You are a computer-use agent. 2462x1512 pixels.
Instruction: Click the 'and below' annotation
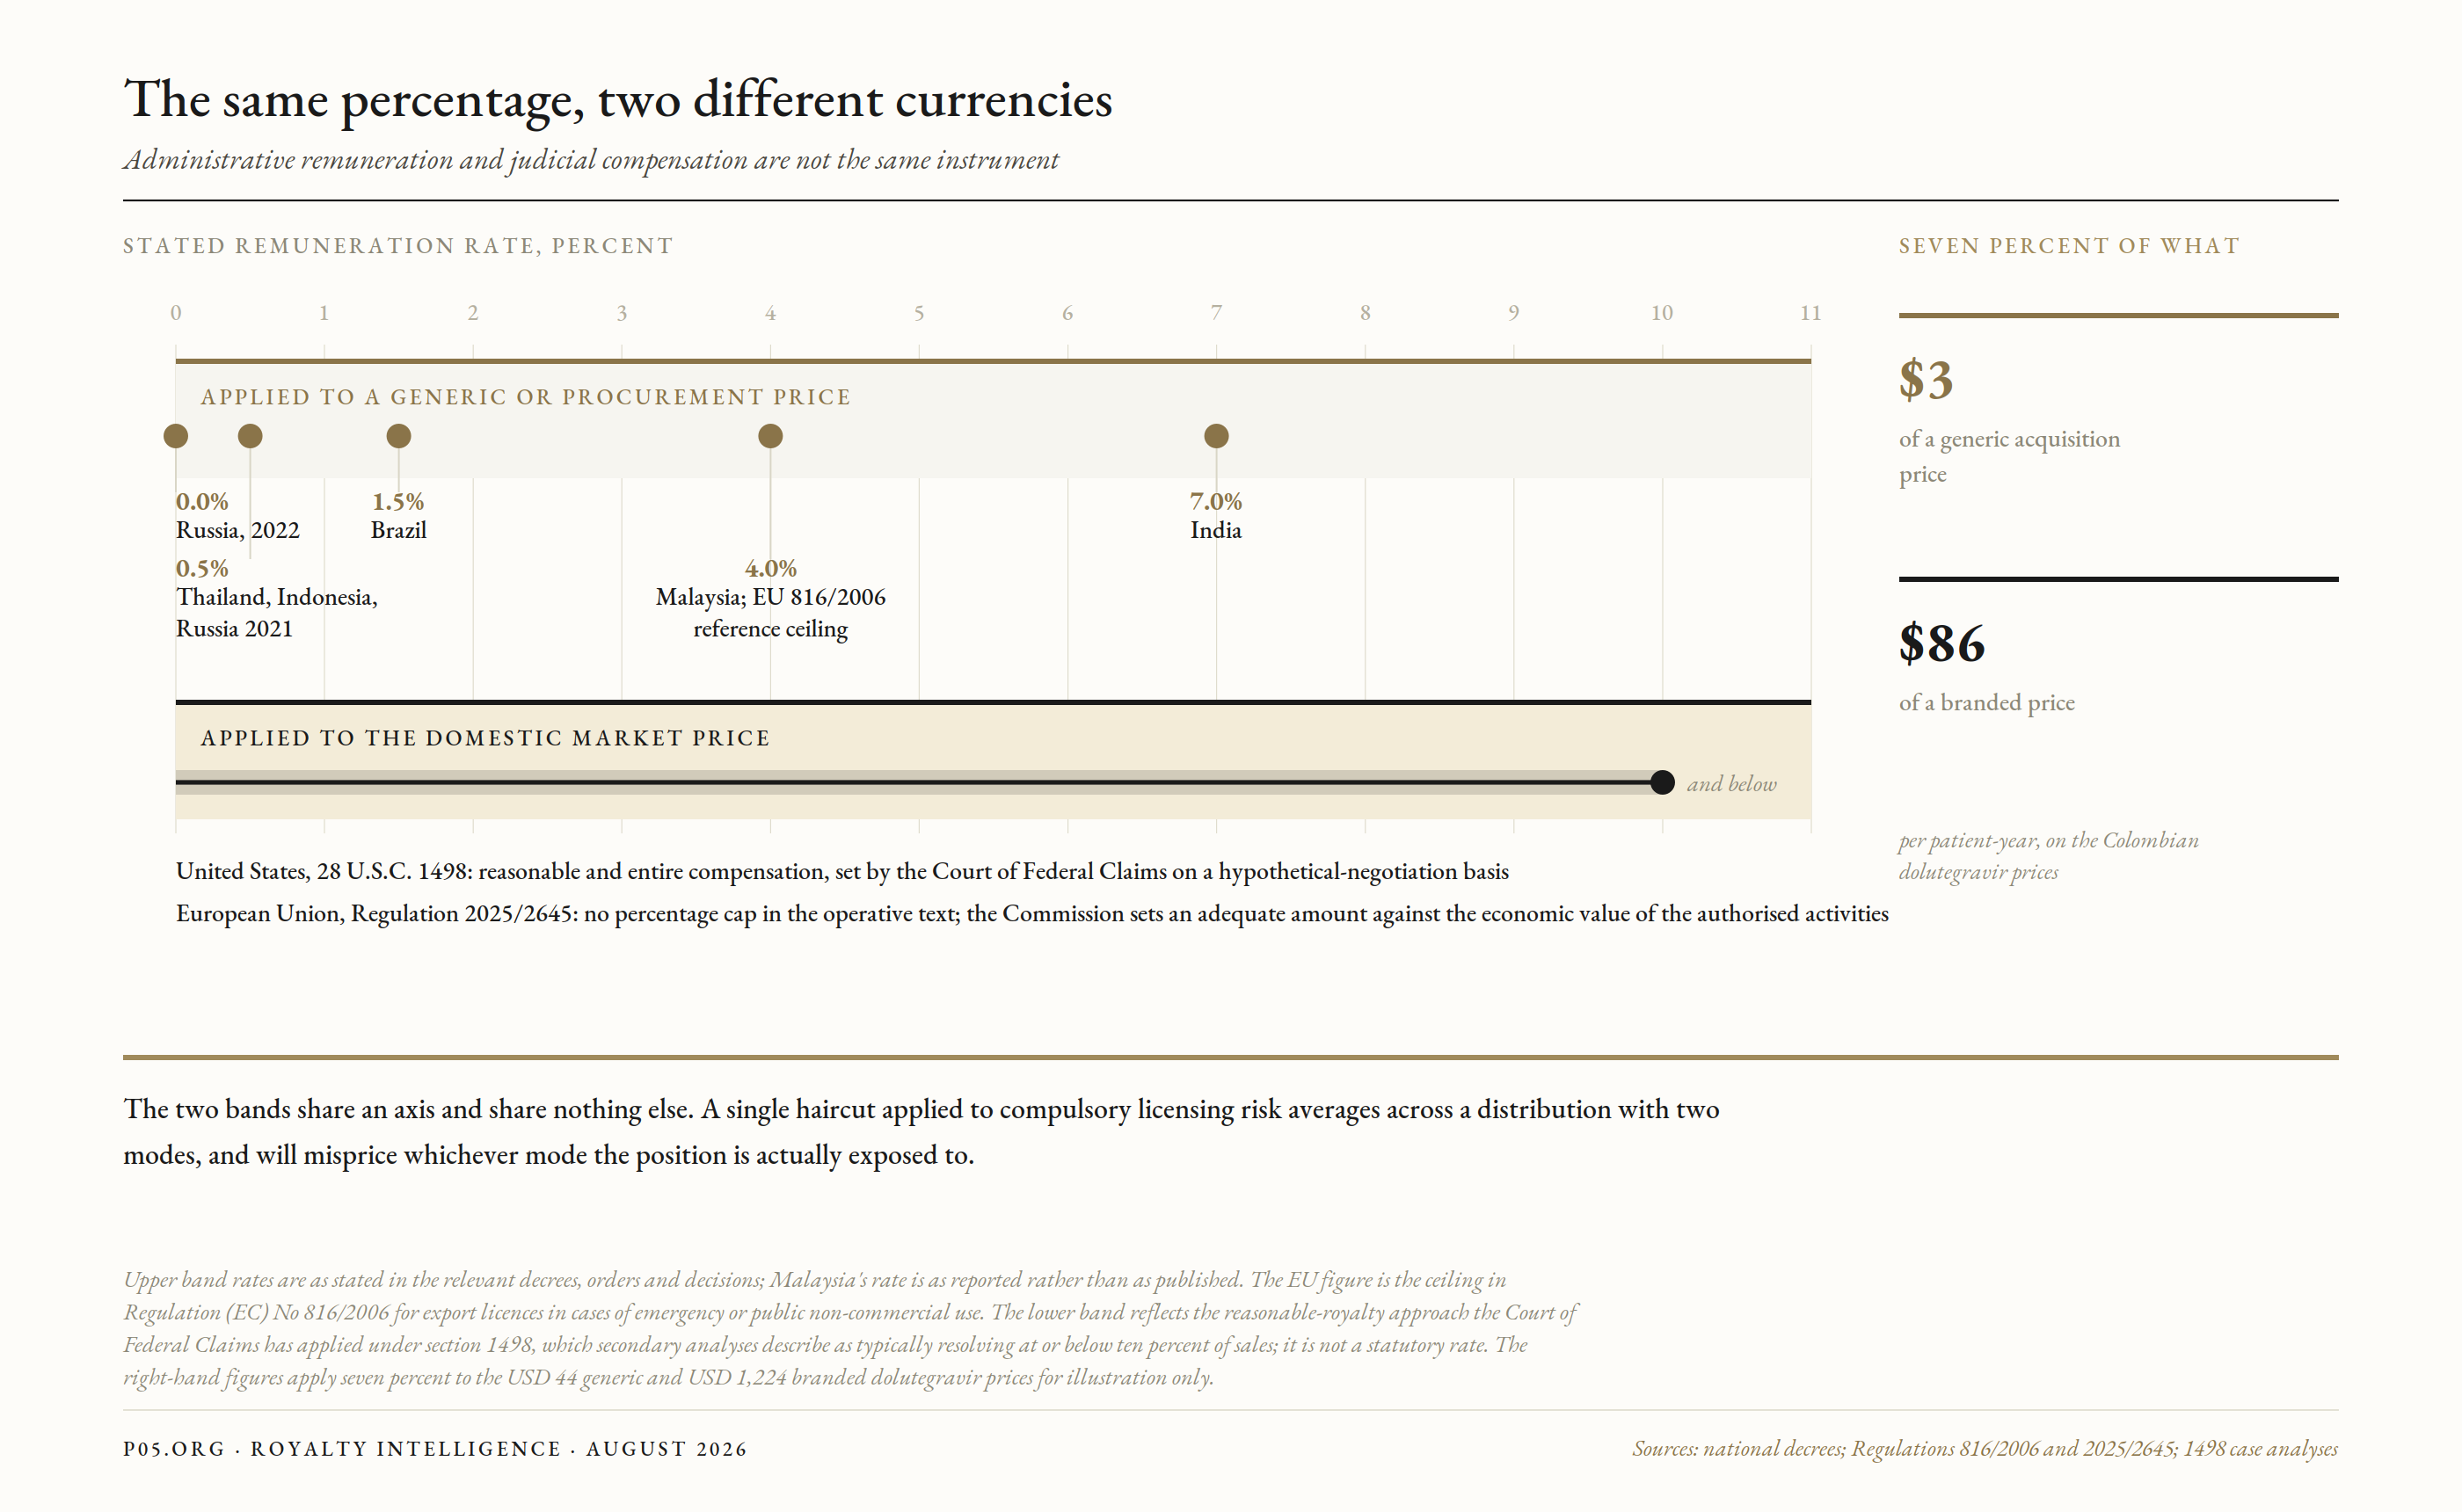coord(1731,784)
